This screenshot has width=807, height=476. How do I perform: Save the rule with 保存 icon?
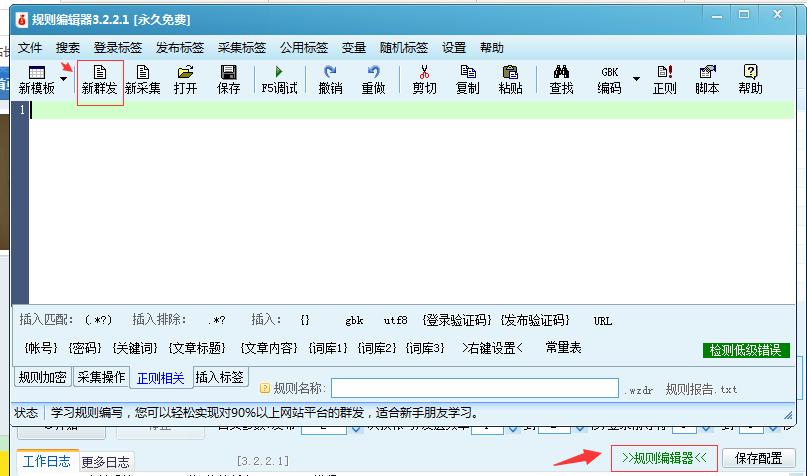(x=228, y=80)
